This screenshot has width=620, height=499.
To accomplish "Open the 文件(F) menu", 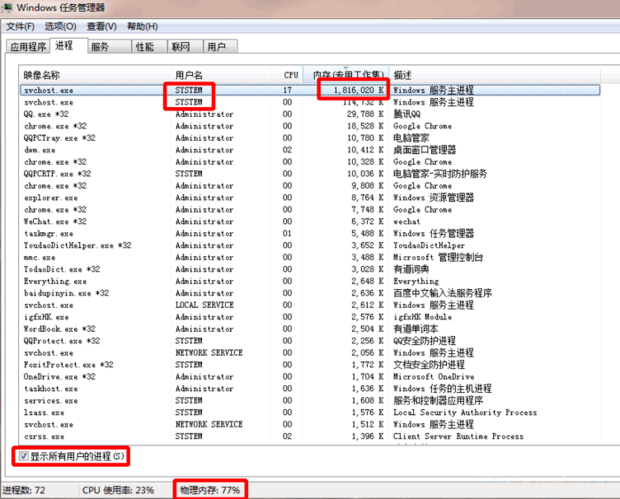I will (x=22, y=26).
